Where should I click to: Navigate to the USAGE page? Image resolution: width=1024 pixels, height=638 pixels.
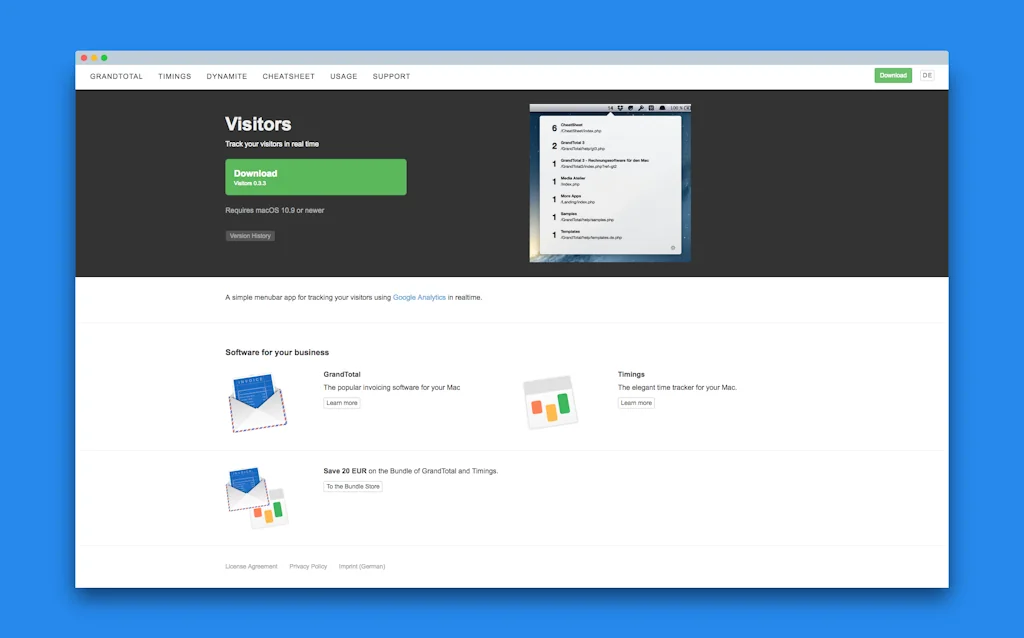coord(344,76)
